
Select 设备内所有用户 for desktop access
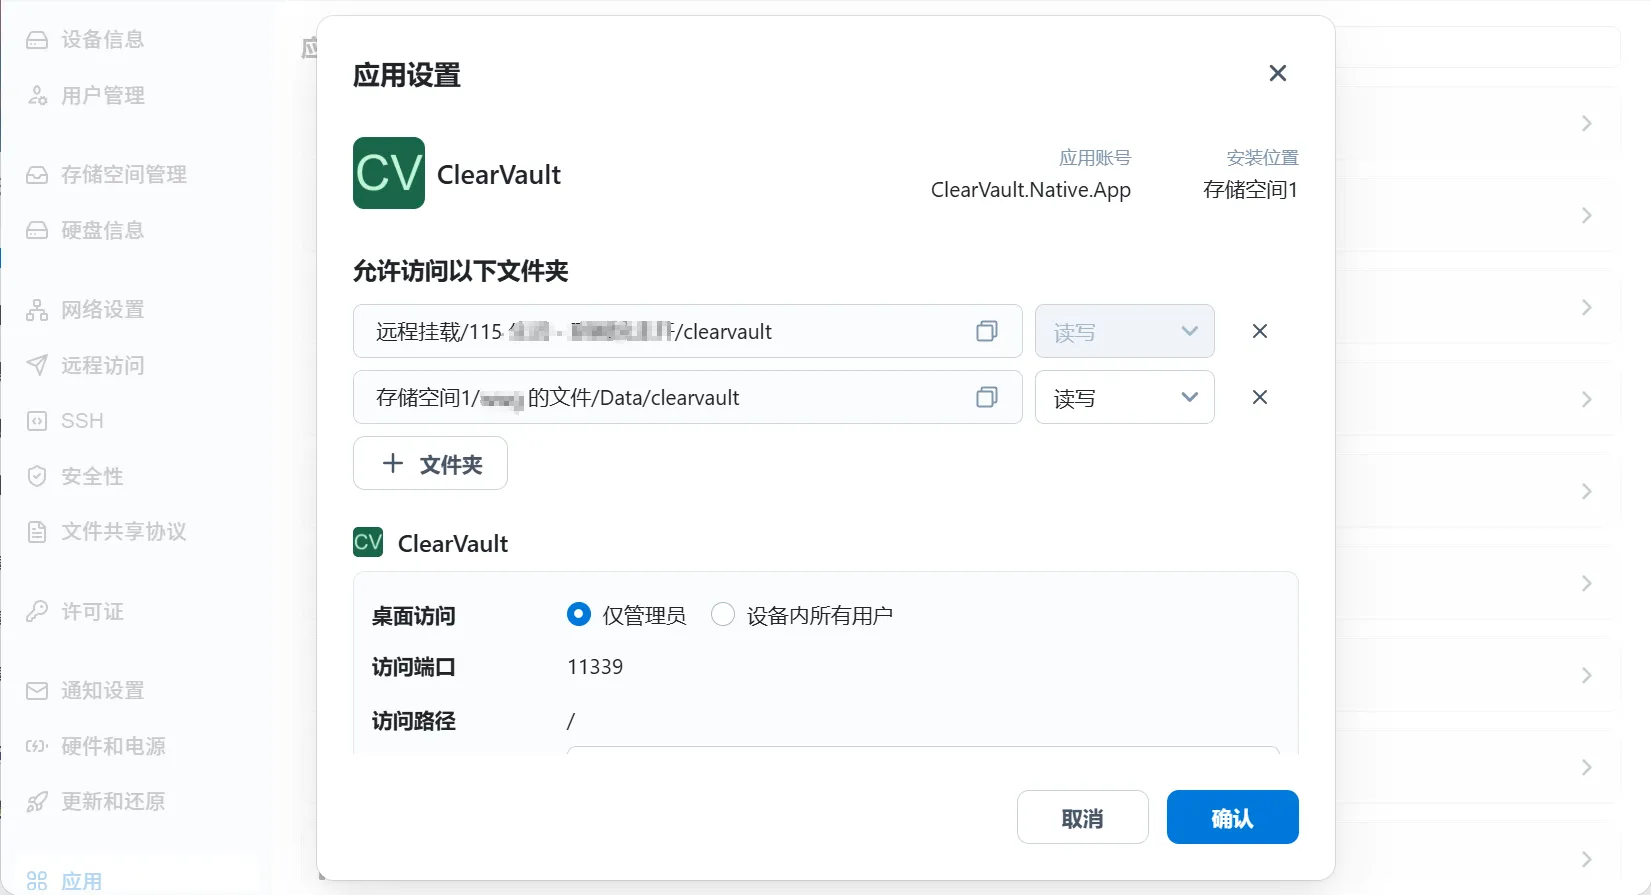[x=723, y=614]
